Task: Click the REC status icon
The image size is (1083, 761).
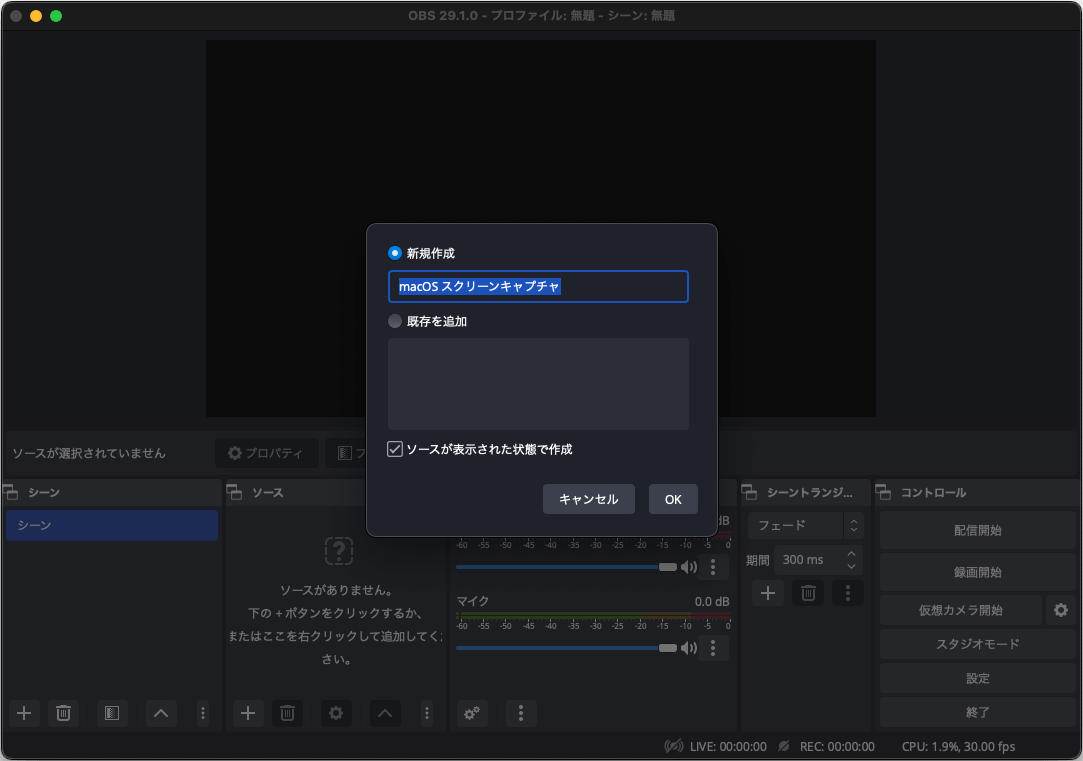Action: [783, 746]
